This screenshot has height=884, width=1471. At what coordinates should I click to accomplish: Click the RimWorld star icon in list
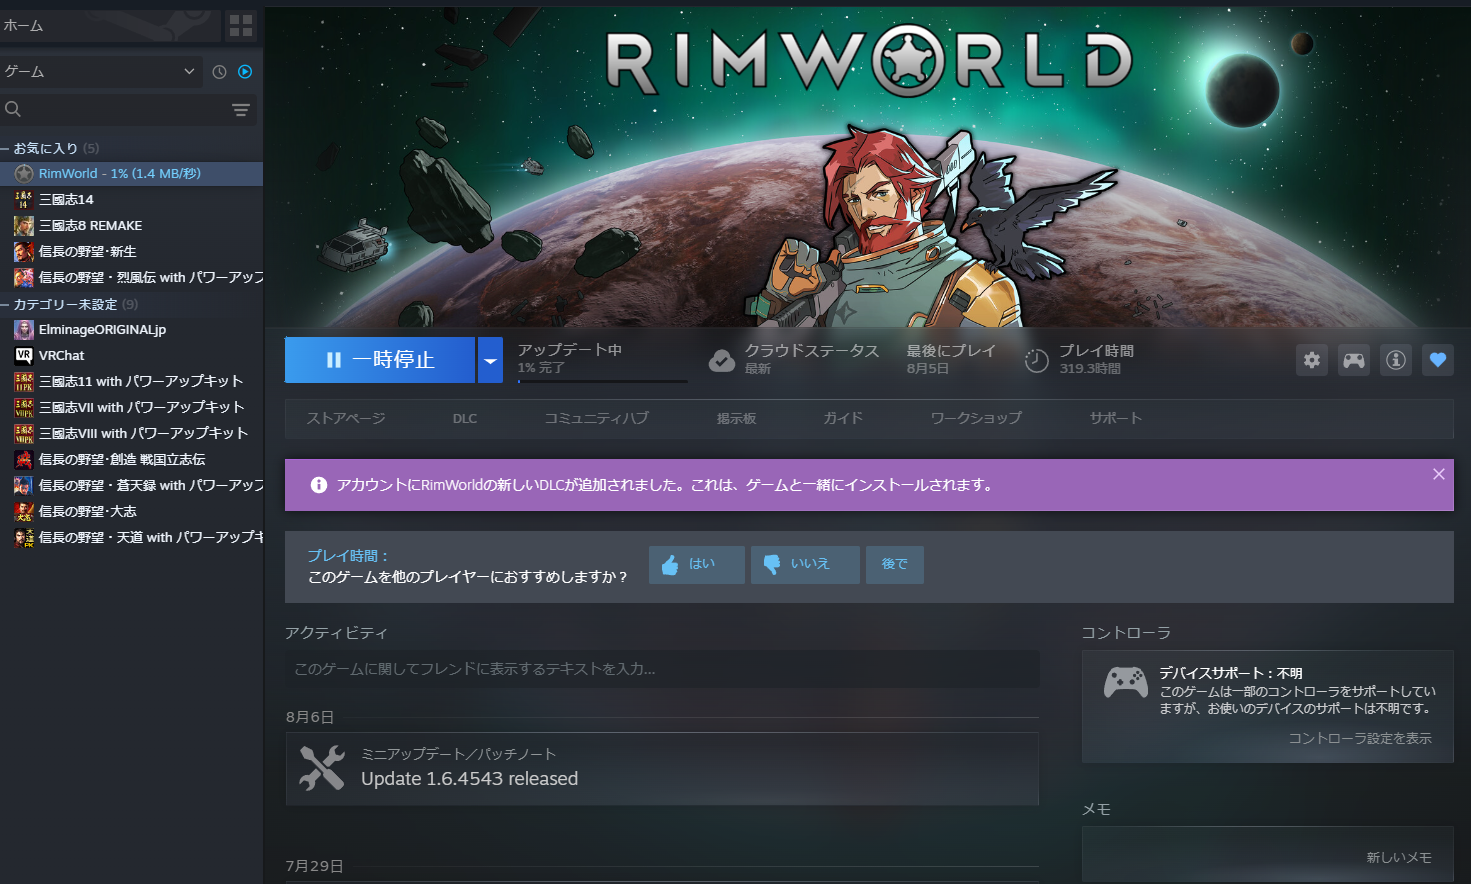[24, 174]
